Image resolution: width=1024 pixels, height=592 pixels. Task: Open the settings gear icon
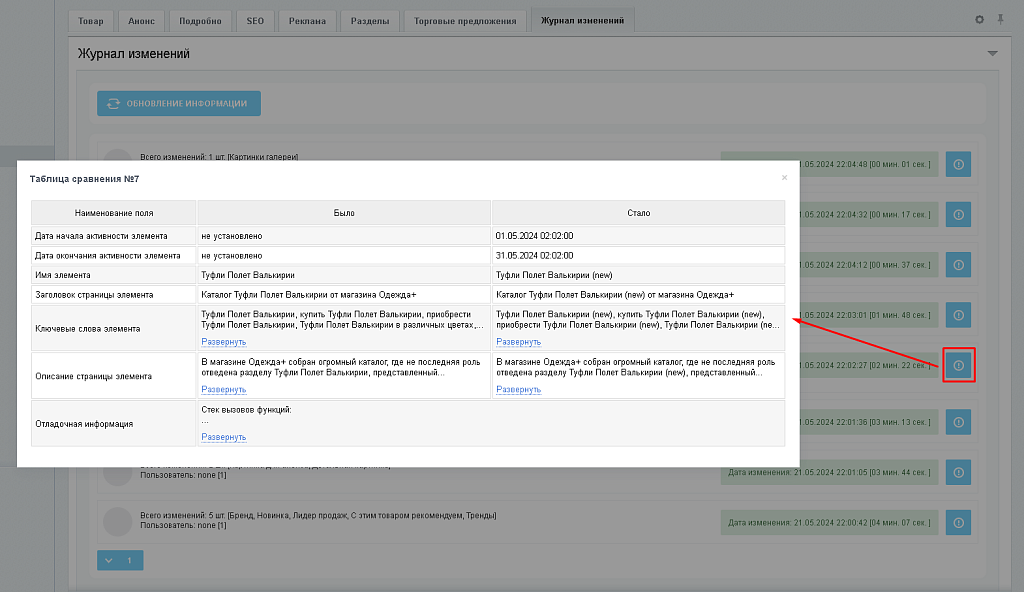[x=979, y=20]
